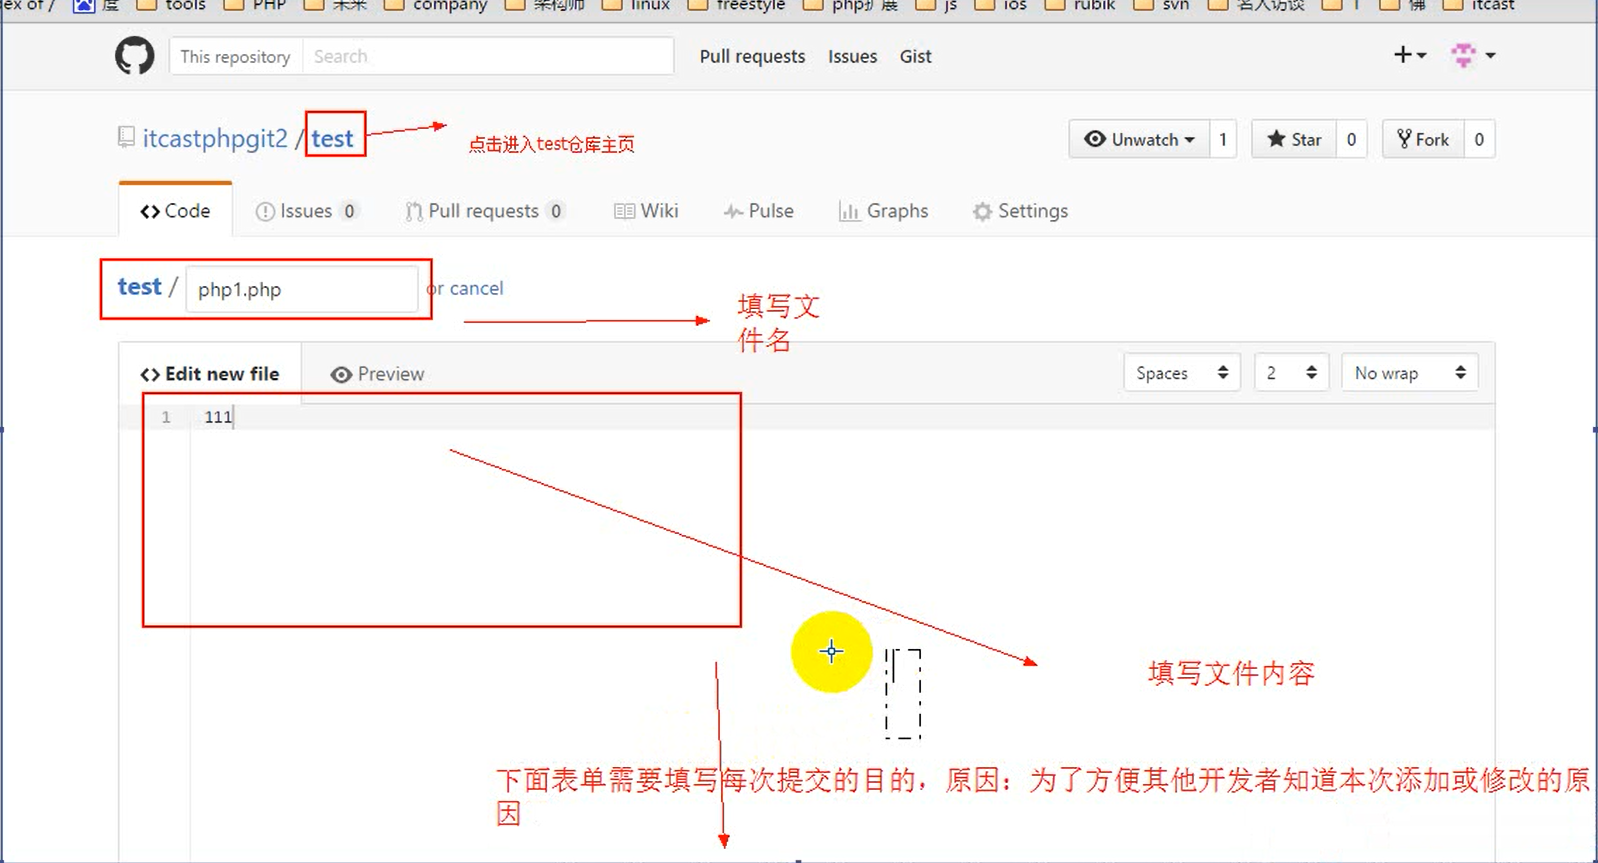Select the Edit new file tab
The height and width of the screenshot is (863, 1598).
(x=210, y=374)
